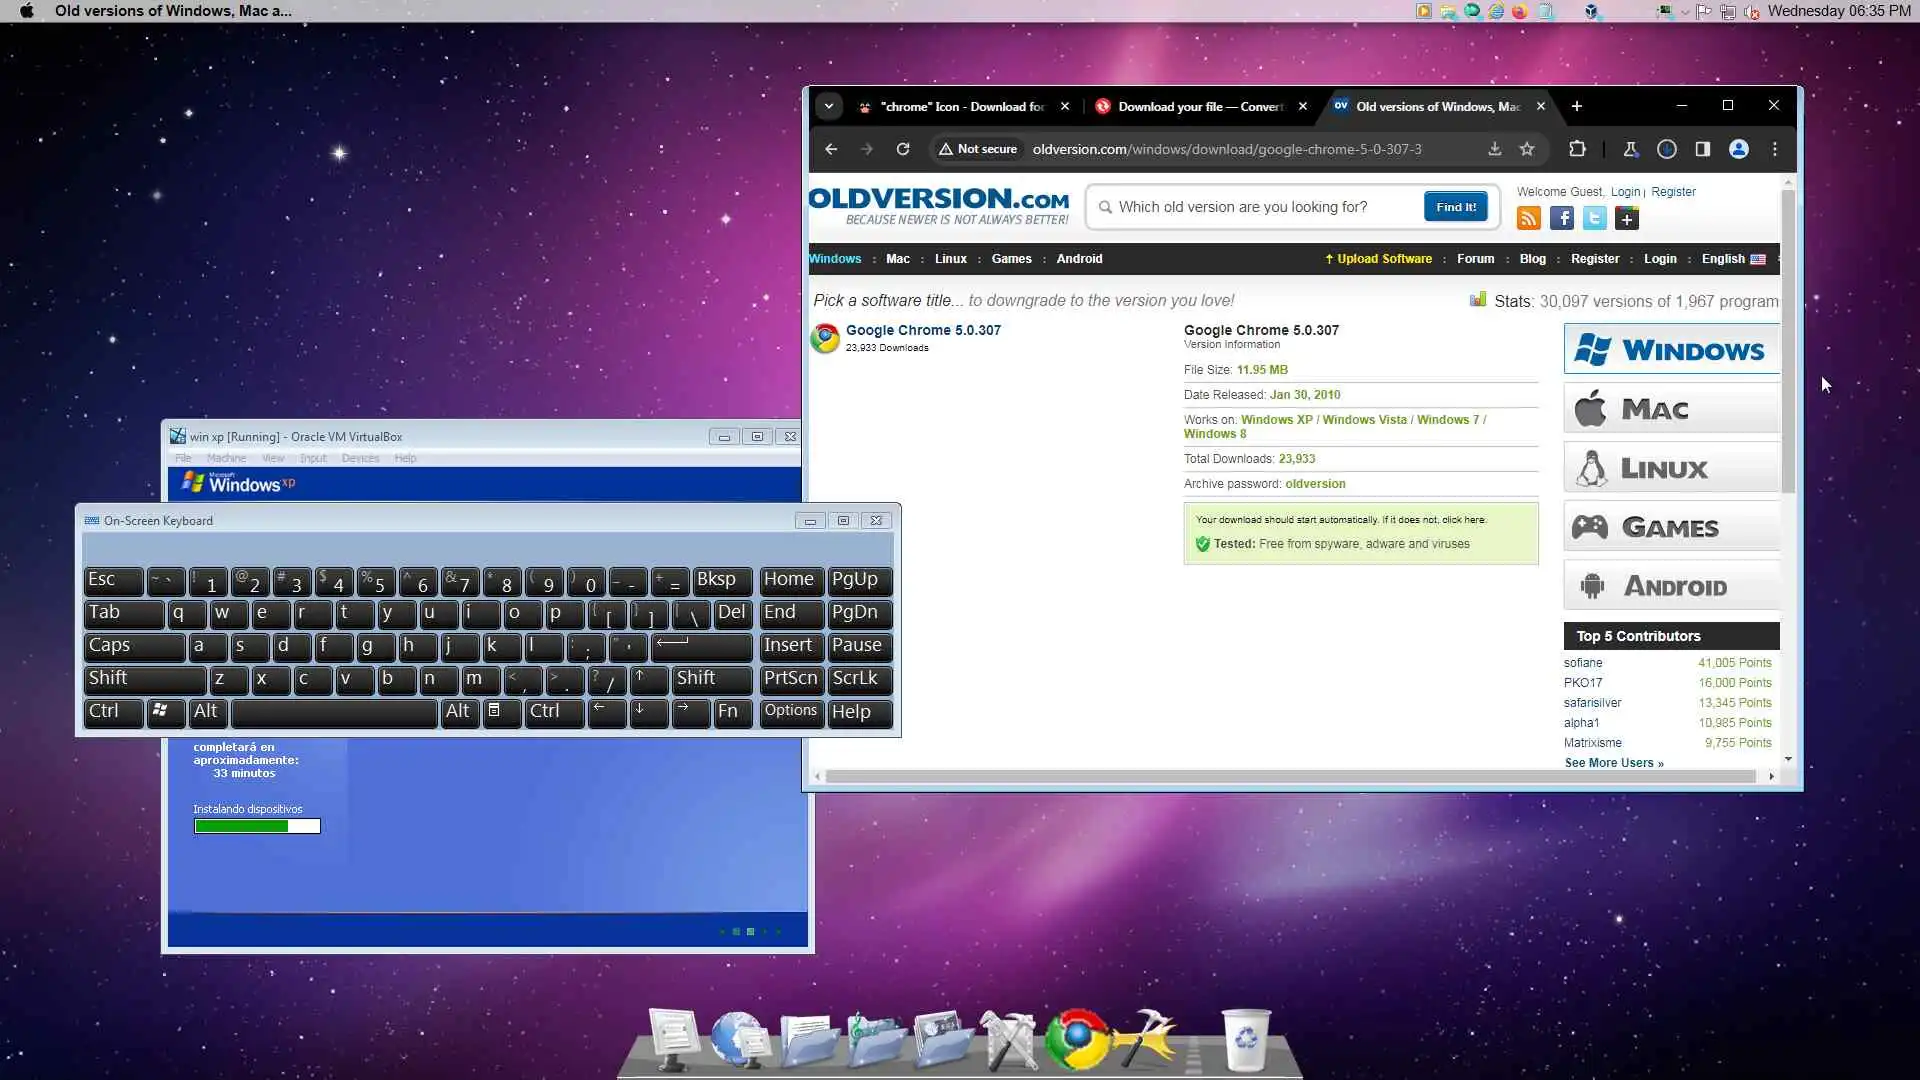Click the See More Users link
This screenshot has height=1080, width=1920.
click(x=1613, y=763)
